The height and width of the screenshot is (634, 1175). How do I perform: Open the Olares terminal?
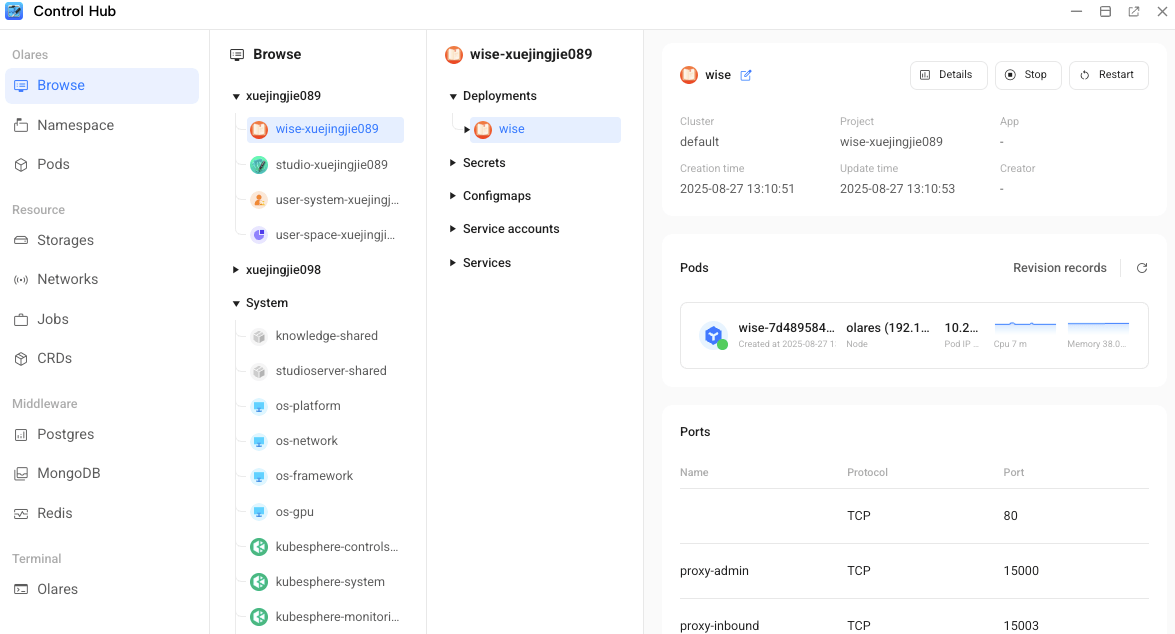click(57, 589)
